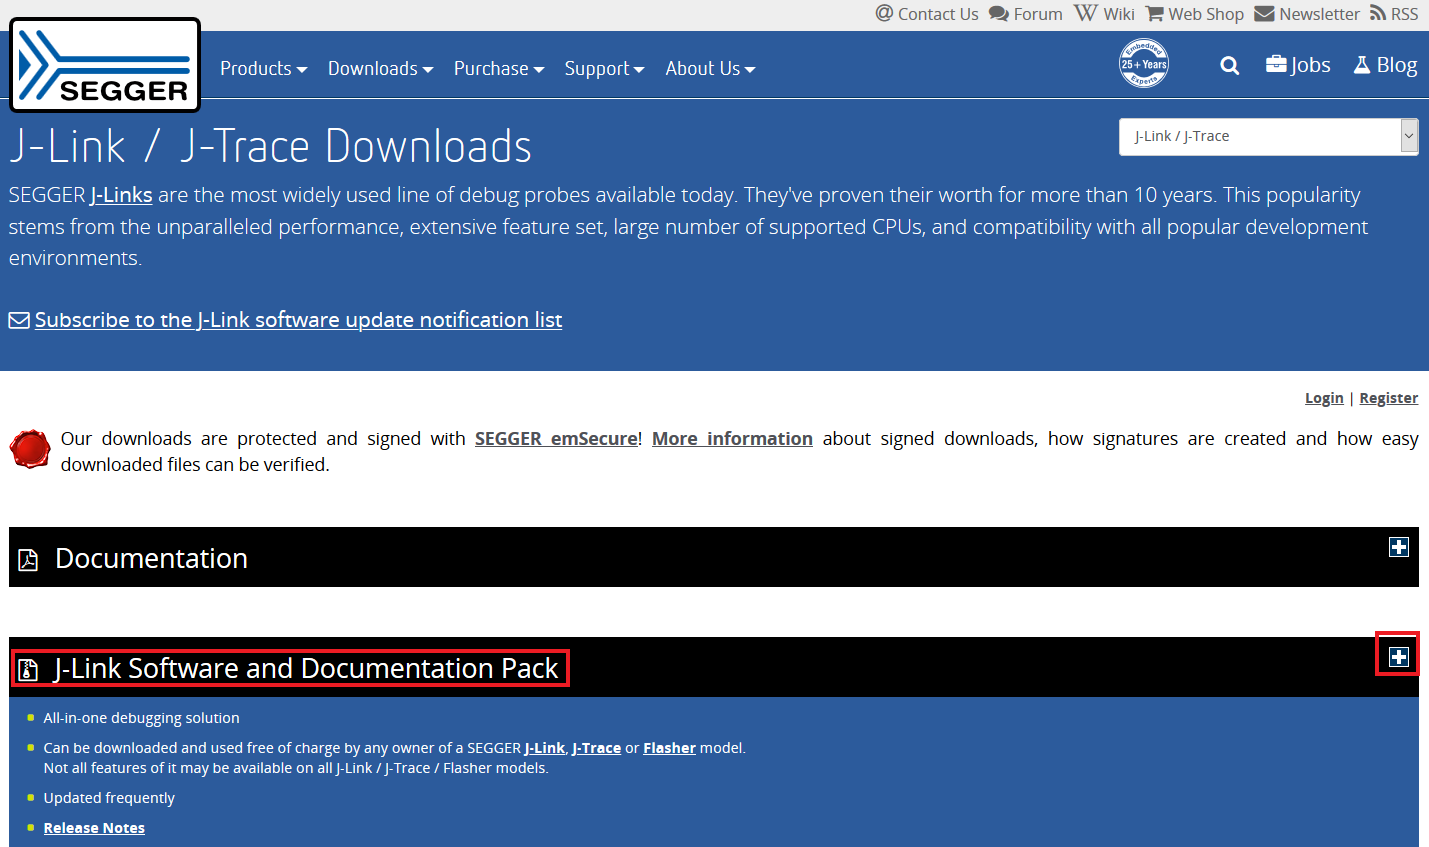Open the About Us menu
Screen dimensions: 1429x847
(710, 69)
